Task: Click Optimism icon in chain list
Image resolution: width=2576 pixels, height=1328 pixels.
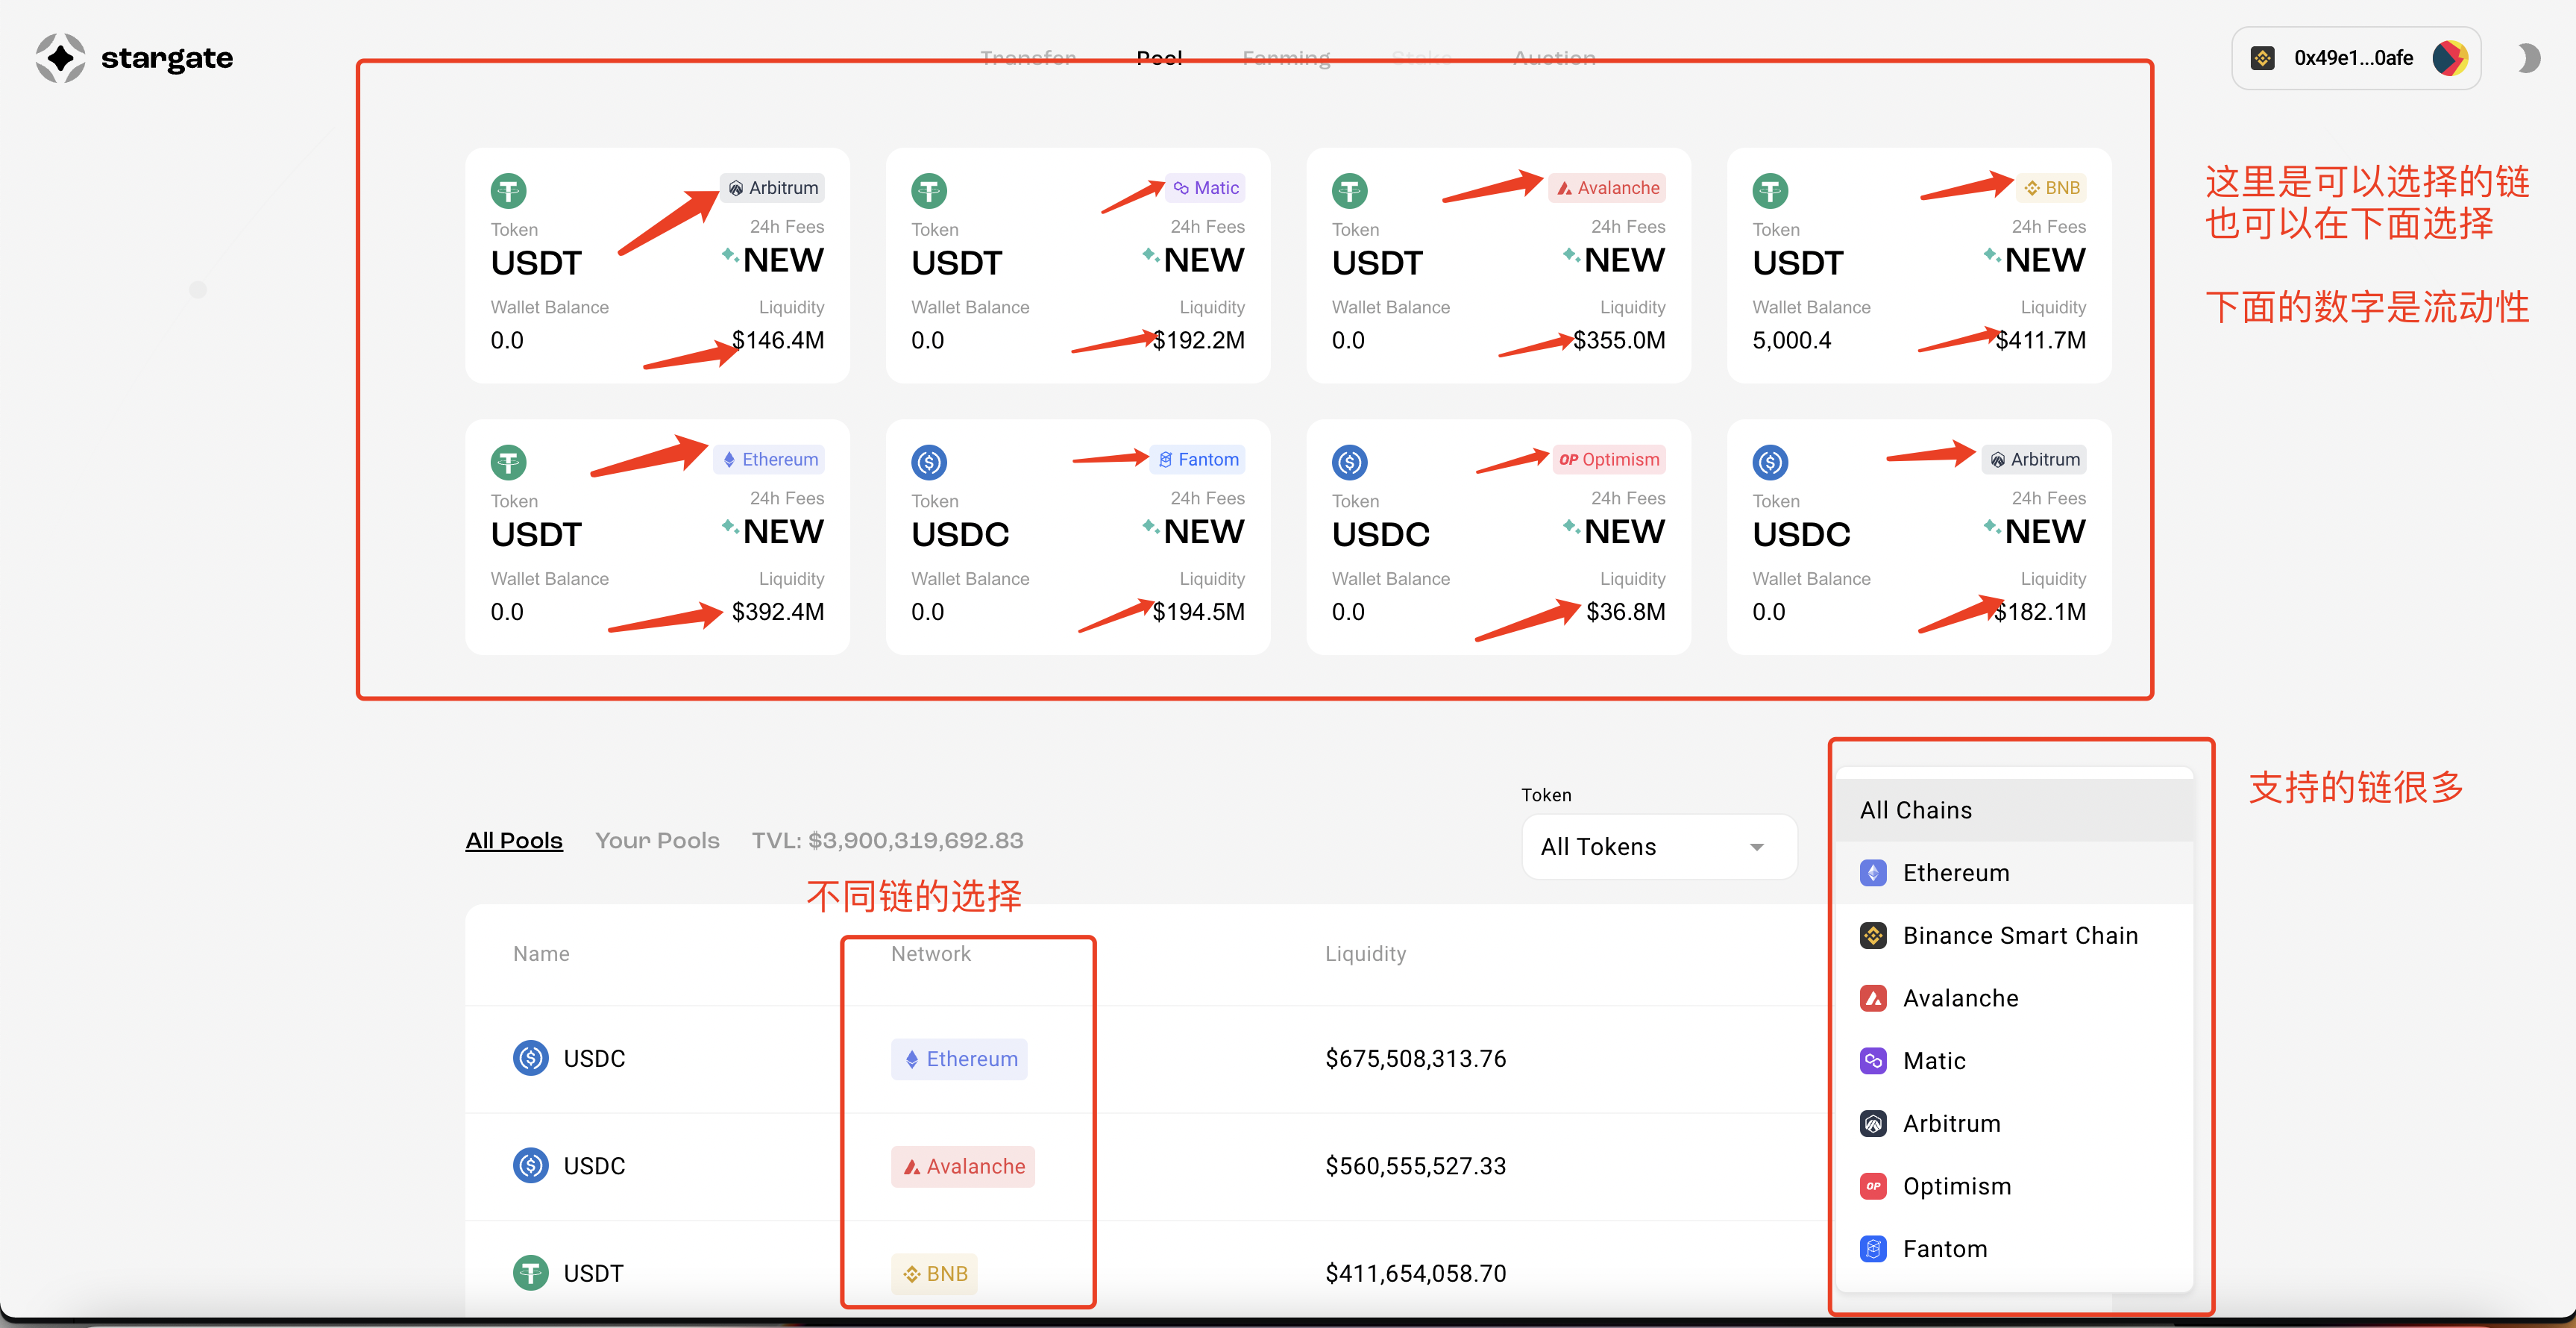Action: point(1873,1186)
